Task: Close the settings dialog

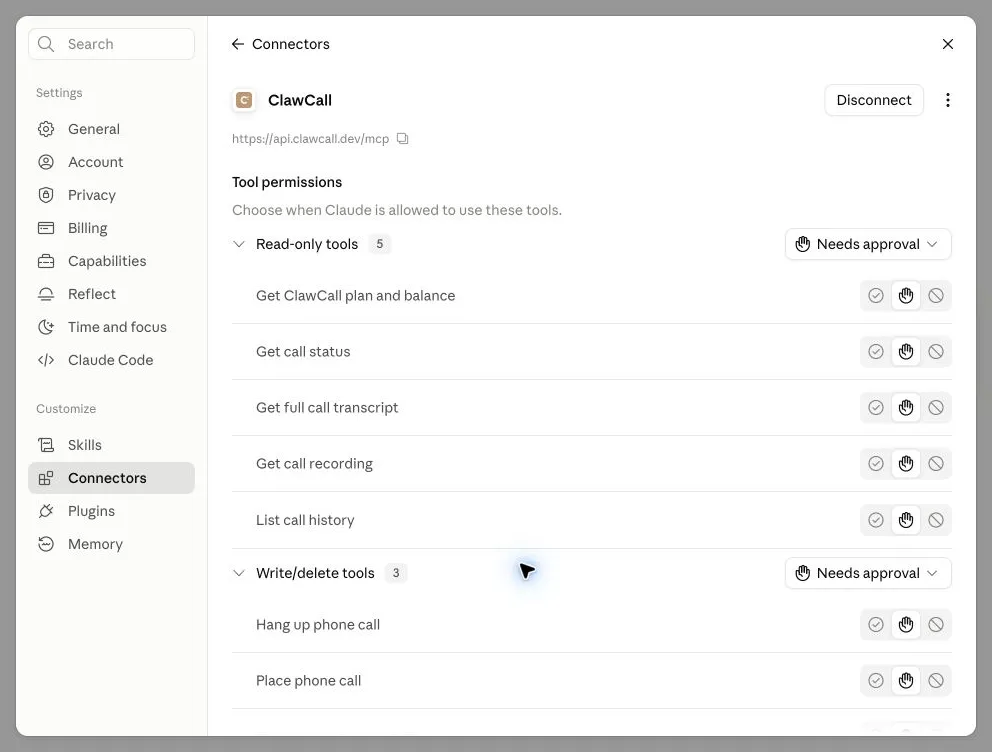Action: click(x=948, y=44)
